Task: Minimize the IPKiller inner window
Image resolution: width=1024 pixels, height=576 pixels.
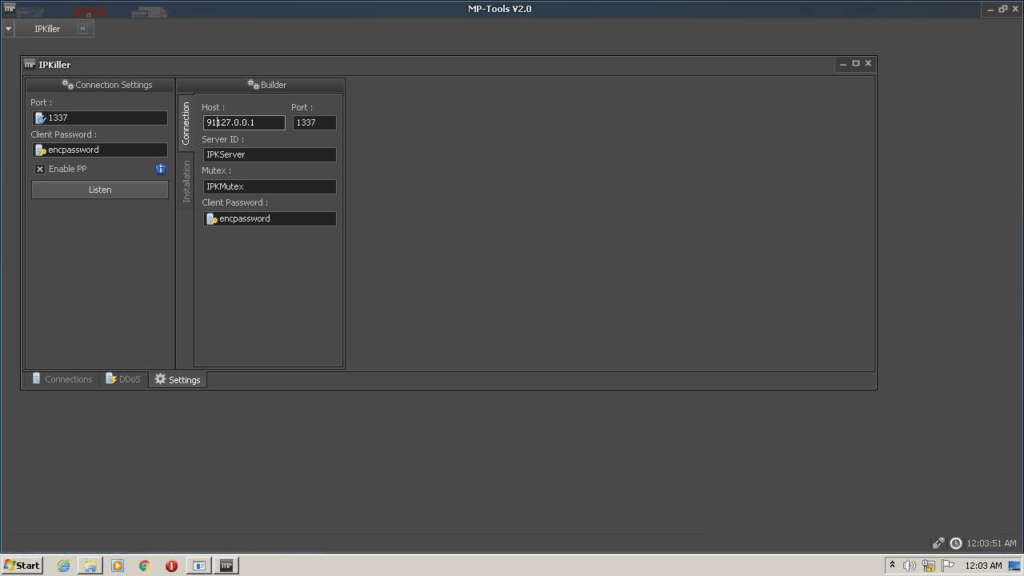Action: click(843, 64)
